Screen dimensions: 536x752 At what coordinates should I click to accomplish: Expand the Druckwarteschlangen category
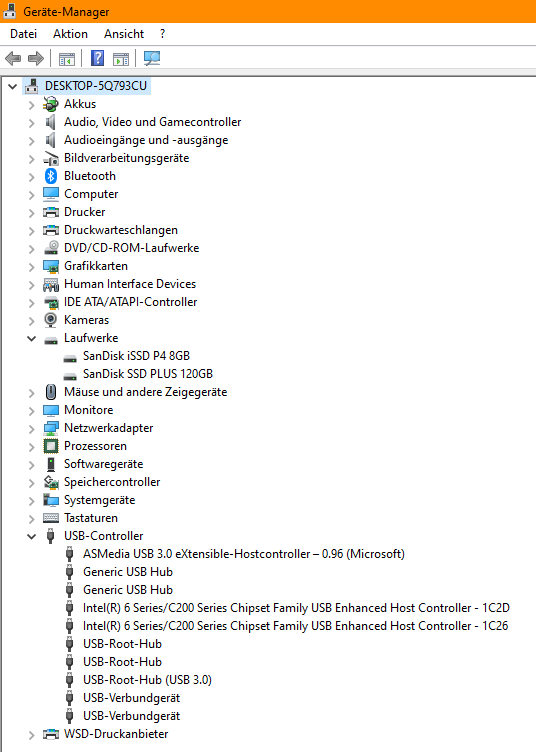point(32,231)
